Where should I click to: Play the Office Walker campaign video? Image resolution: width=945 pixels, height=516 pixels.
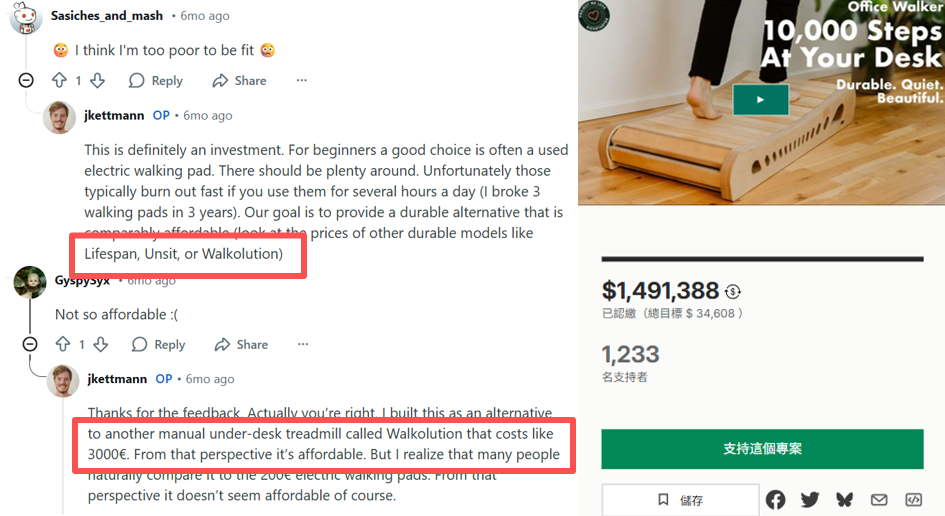click(x=760, y=100)
